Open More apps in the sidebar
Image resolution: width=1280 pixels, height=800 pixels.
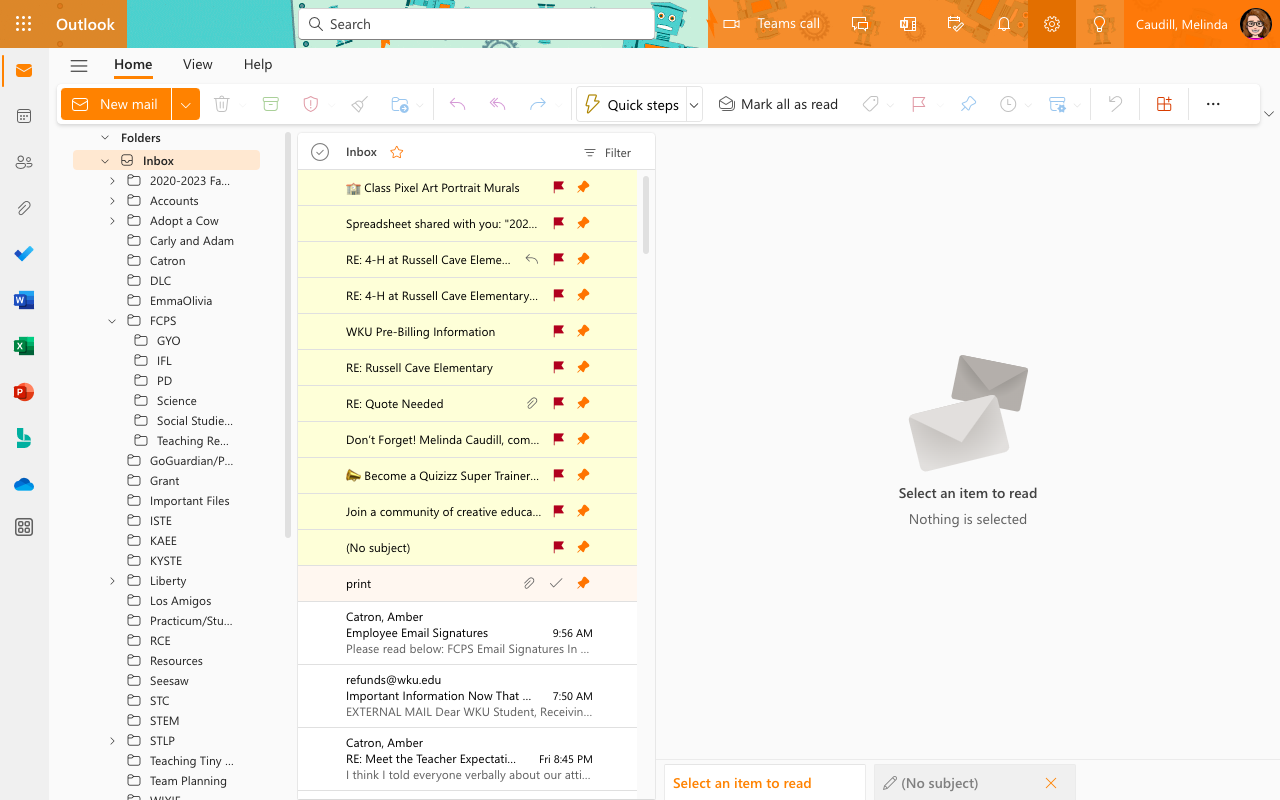tap(24, 527)
